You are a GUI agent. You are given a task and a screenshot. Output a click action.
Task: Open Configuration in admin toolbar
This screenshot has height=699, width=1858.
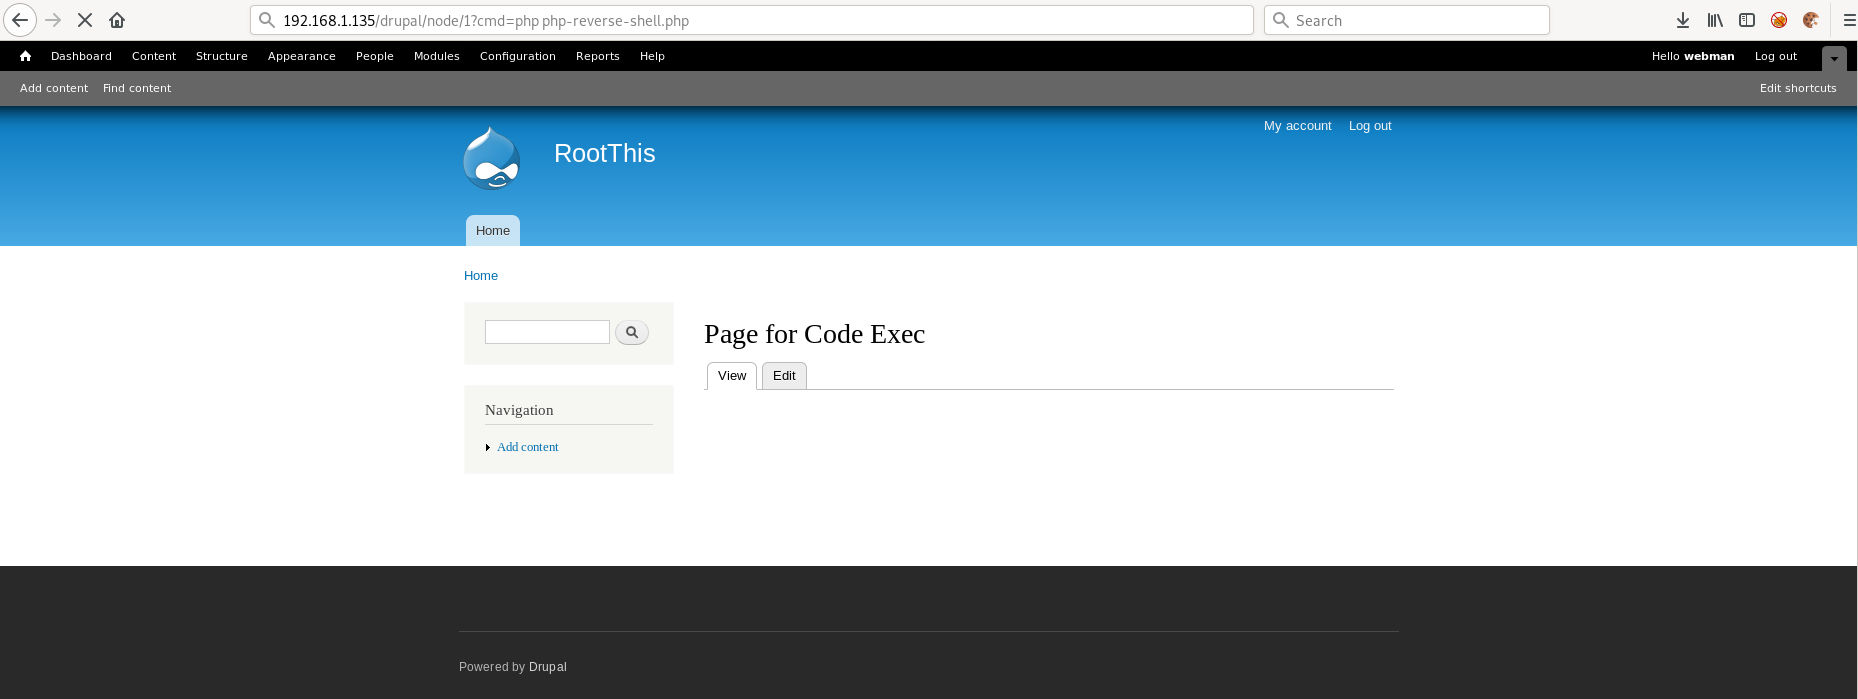tap(518, 56)
